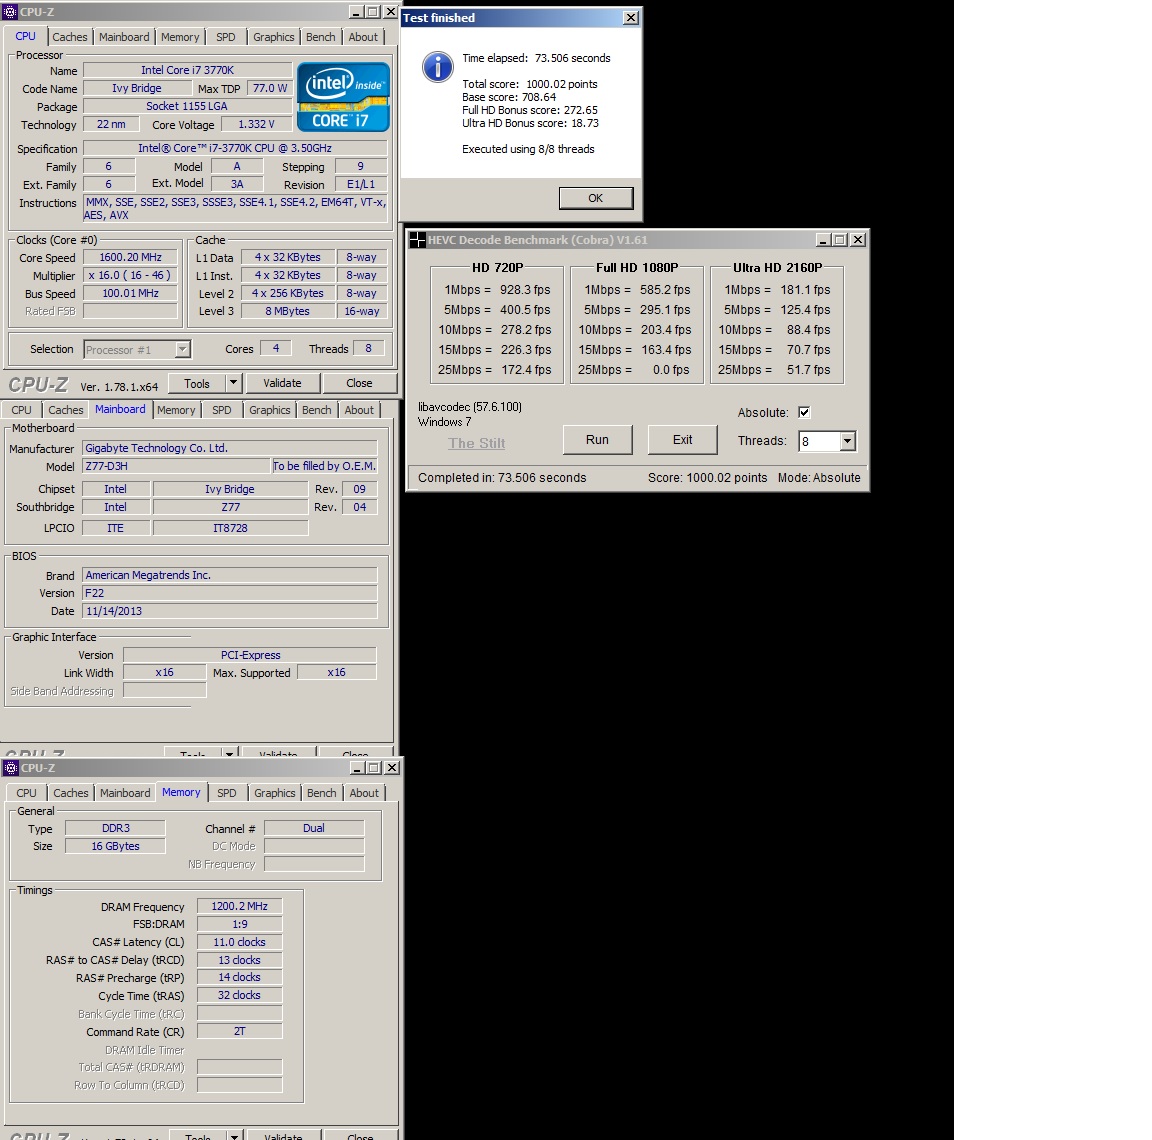Click the 'Total score: 1000.02 points' text
Screen dimensions: 1152x1140
(x=530, y=84)
